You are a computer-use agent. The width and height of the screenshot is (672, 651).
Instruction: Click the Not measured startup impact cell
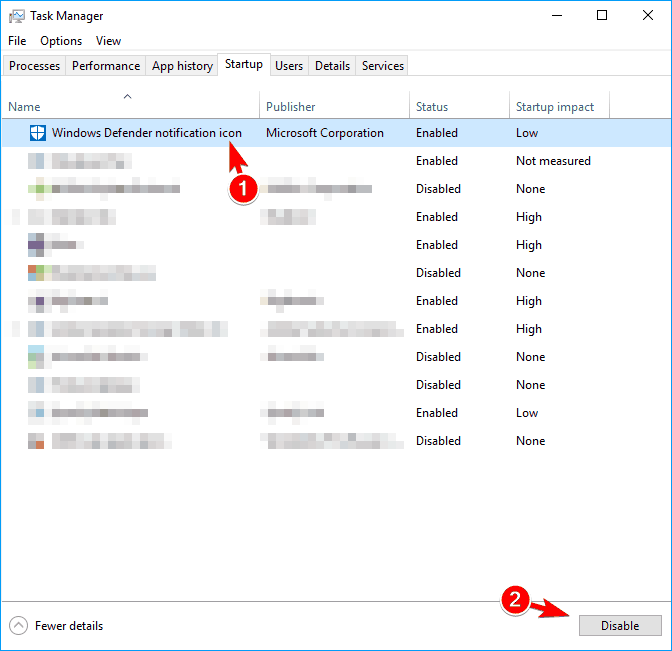tap(553, 161)
